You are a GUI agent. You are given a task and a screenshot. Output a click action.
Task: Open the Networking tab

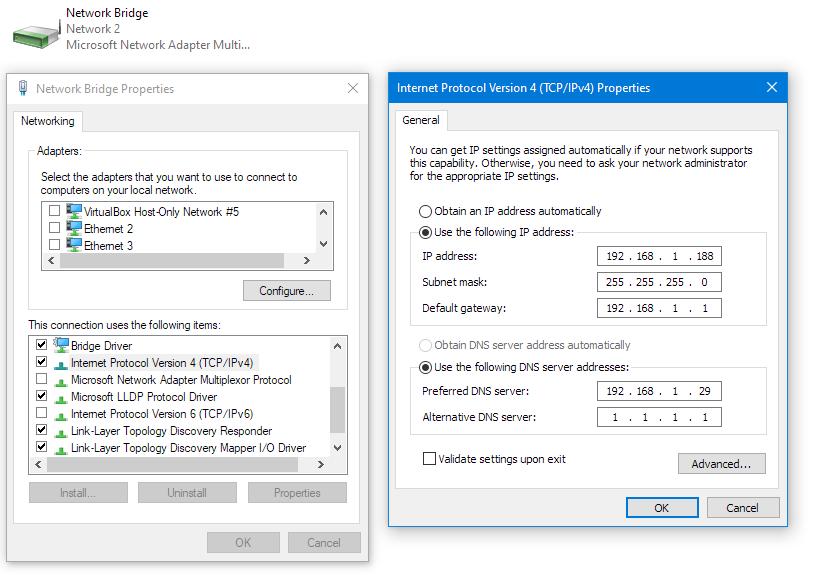pos(47,121)
